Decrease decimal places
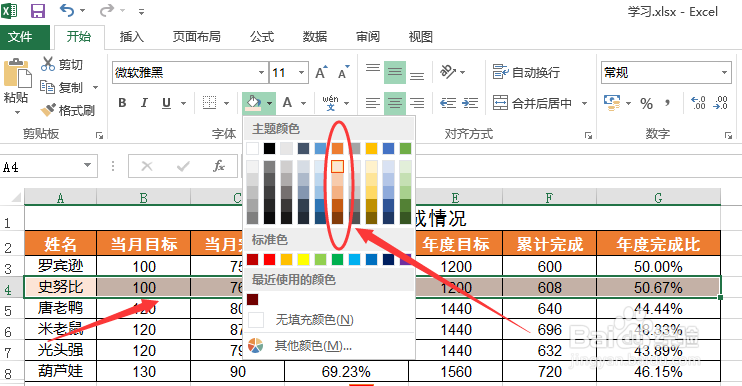The image size is (742, 386). (x=721, y=103)
